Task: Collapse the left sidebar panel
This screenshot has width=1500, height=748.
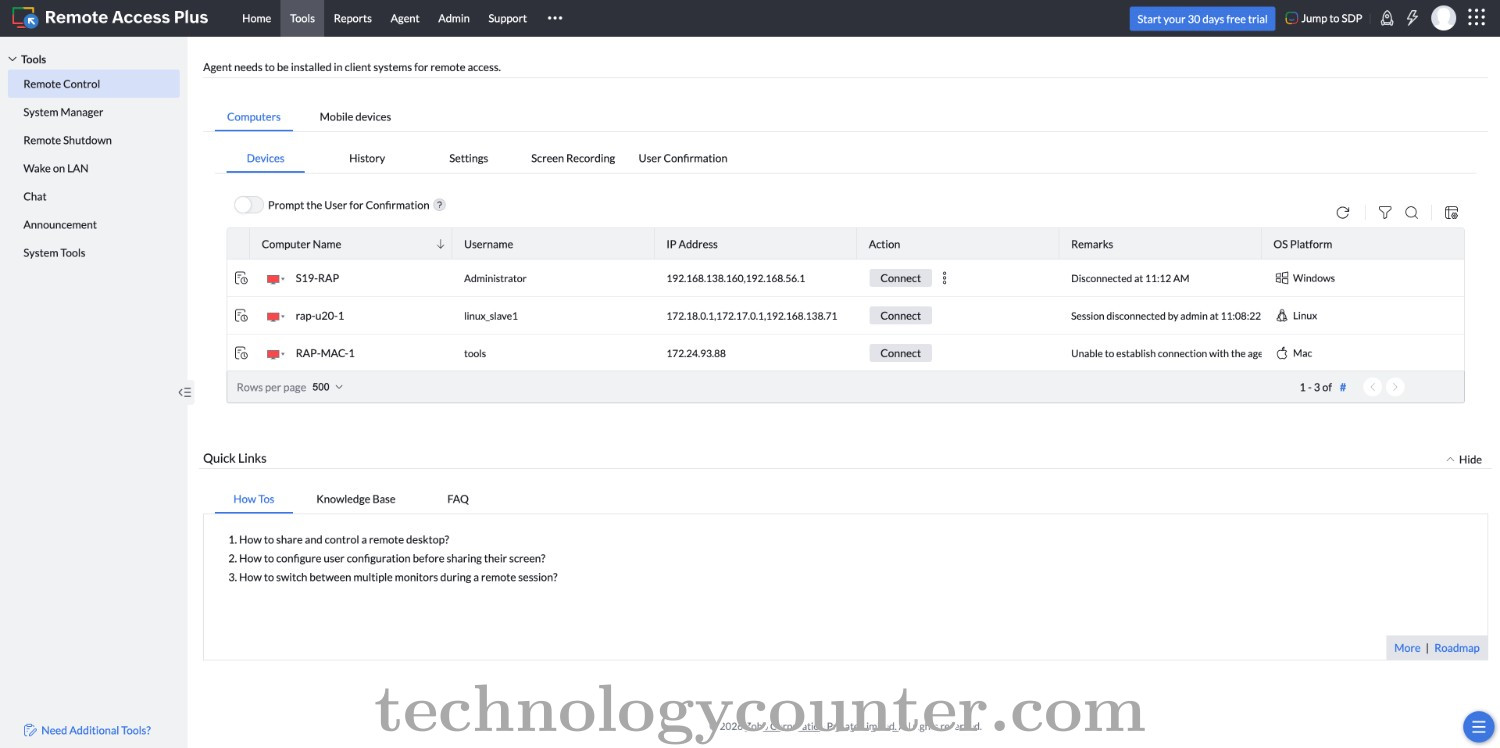Action: point(184,392)
